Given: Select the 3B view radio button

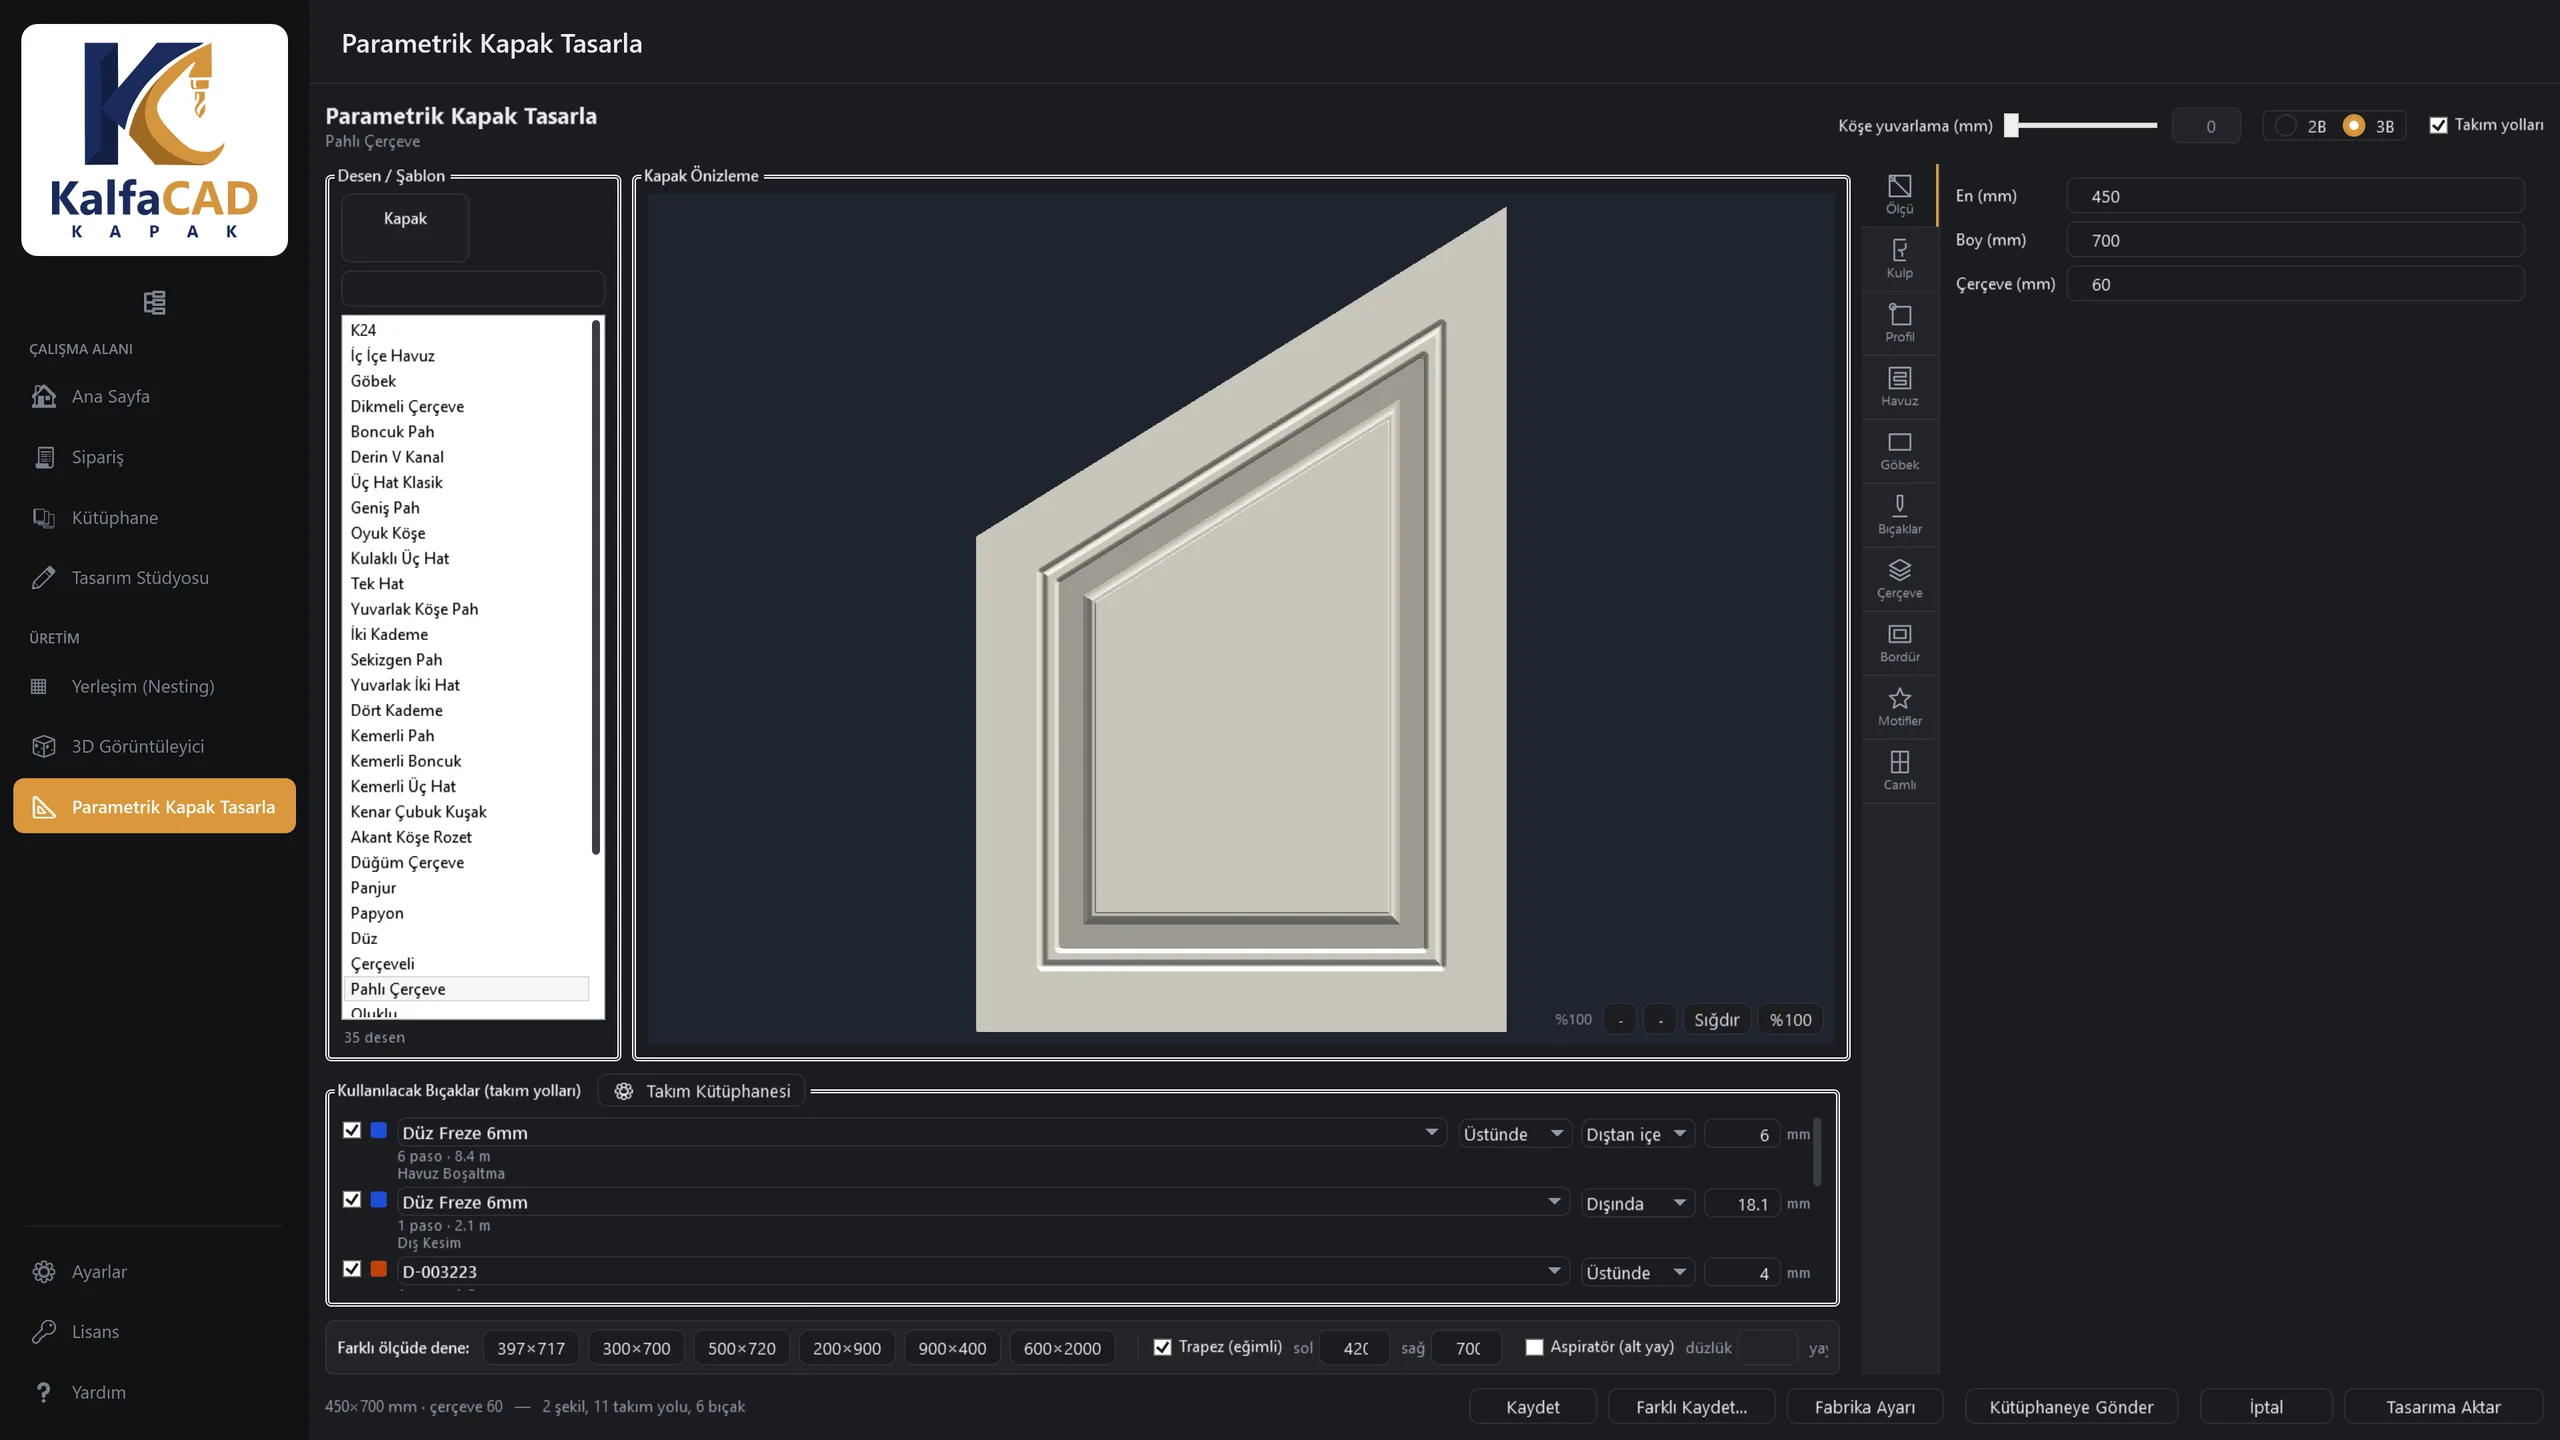Looking at the screenshot, I should pyautogui.click(x=2353, y=126).
